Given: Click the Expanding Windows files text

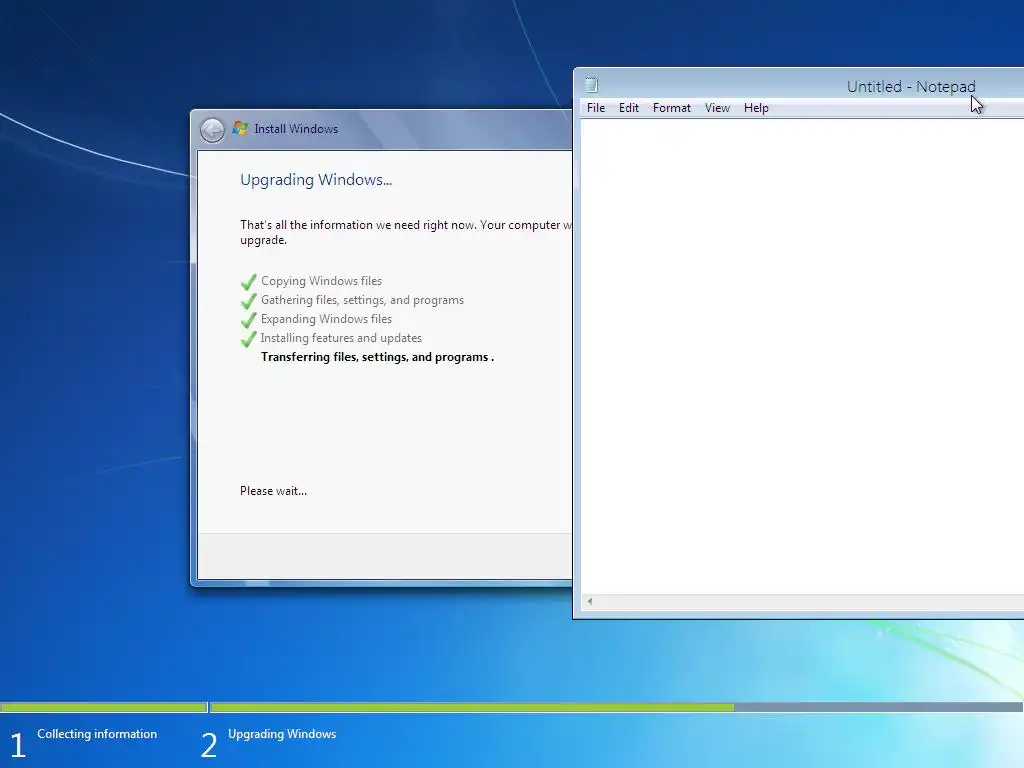Looking at the screenshot, I should 327,319.
